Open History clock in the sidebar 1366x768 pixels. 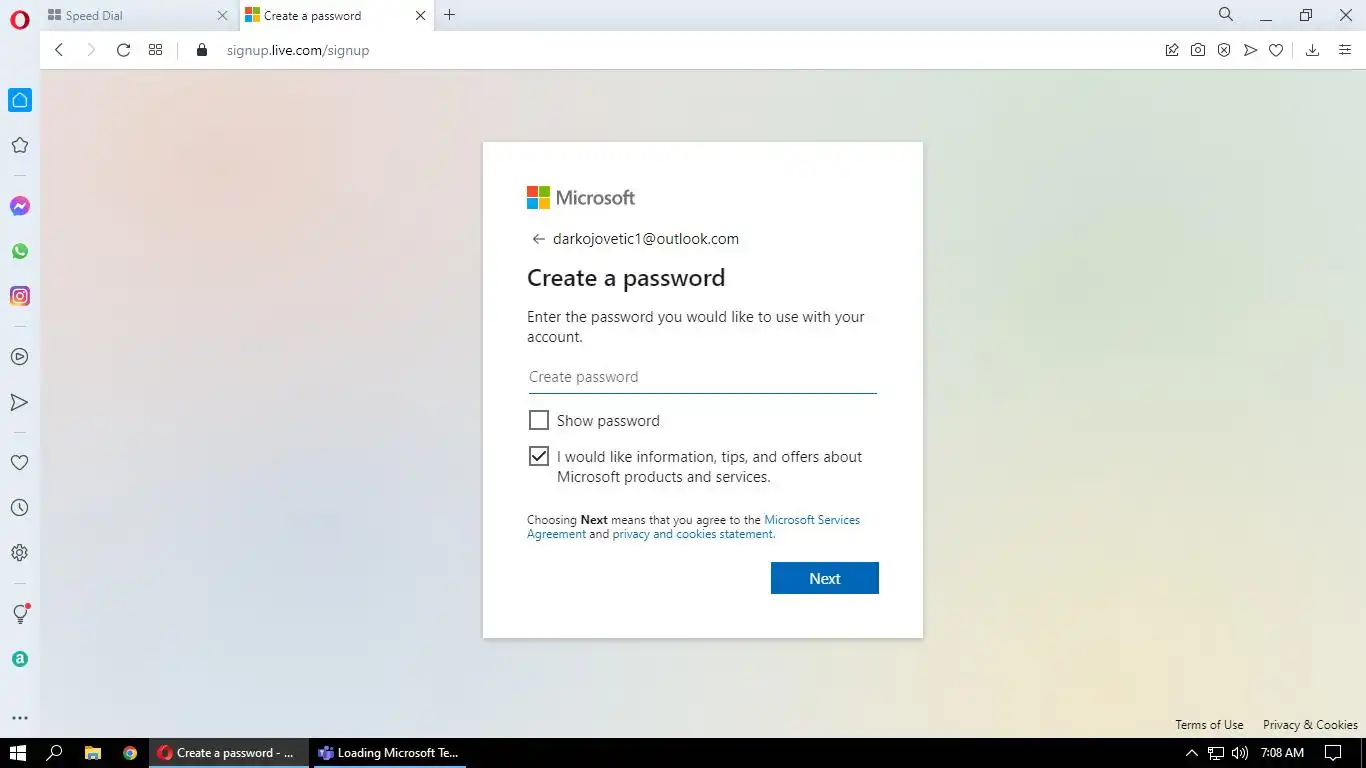pyautogui.click(x=20, y=508)
